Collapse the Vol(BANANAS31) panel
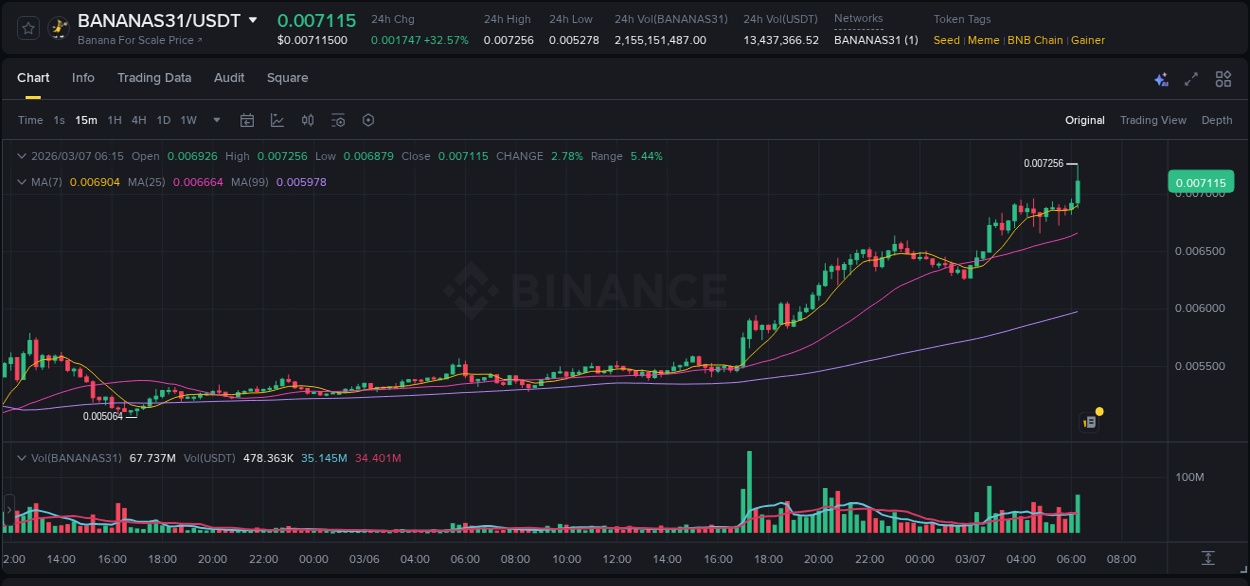The height and width of the screenshot is (586, 1250). (x=22, y=457)
